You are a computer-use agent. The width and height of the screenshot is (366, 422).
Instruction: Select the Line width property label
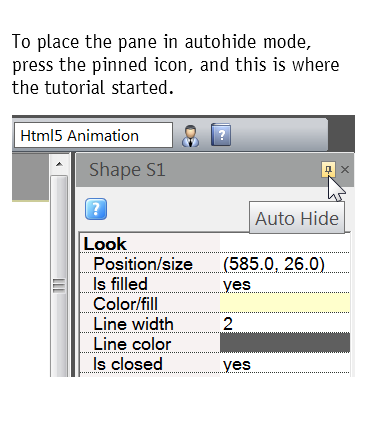point(133,324)
